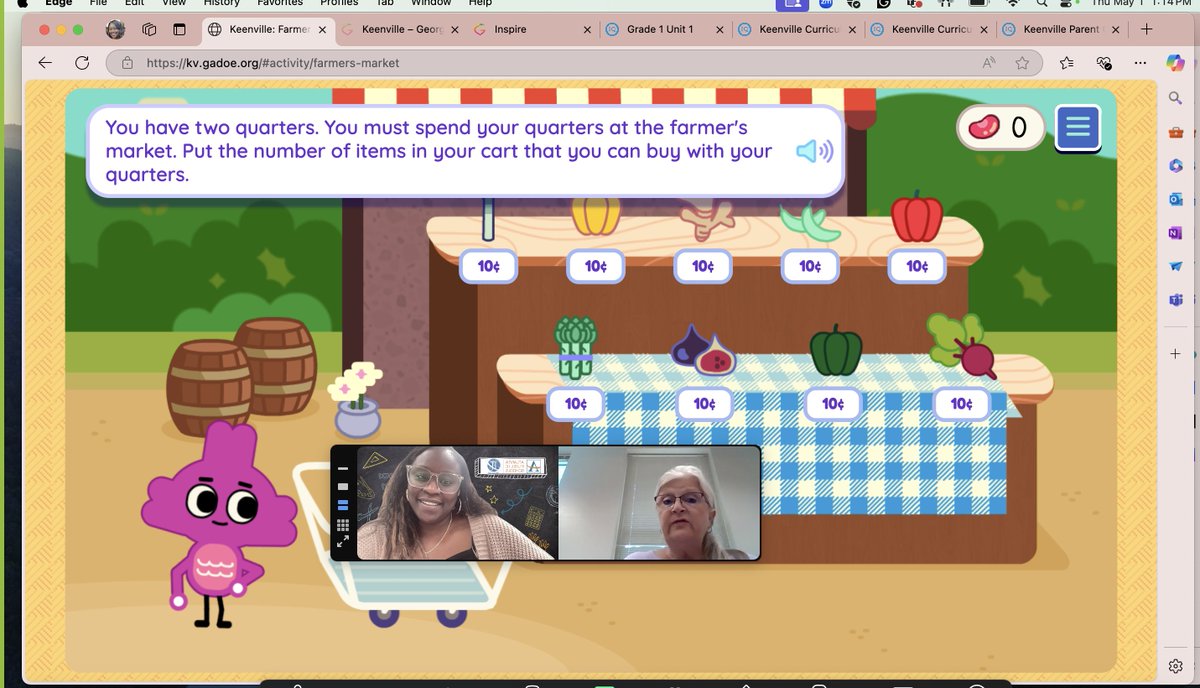The height and width of the screenshot is (688, 1200).
Task: Open Drop paper plane in the Edge sidebar
Action: pos(1175,266)
